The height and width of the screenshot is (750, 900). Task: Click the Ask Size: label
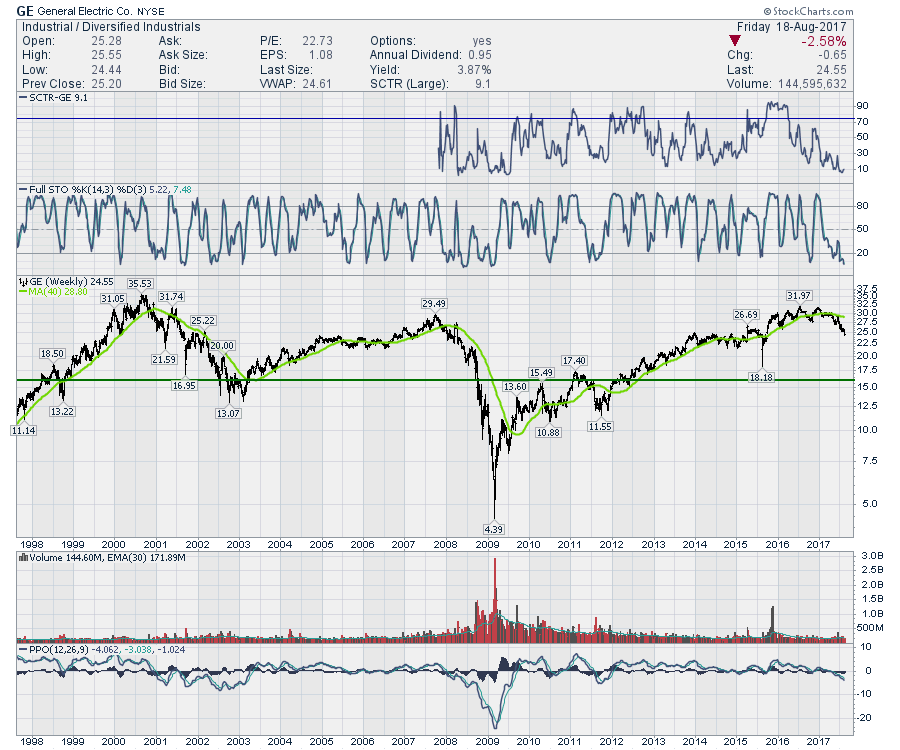tap(183, 55)
